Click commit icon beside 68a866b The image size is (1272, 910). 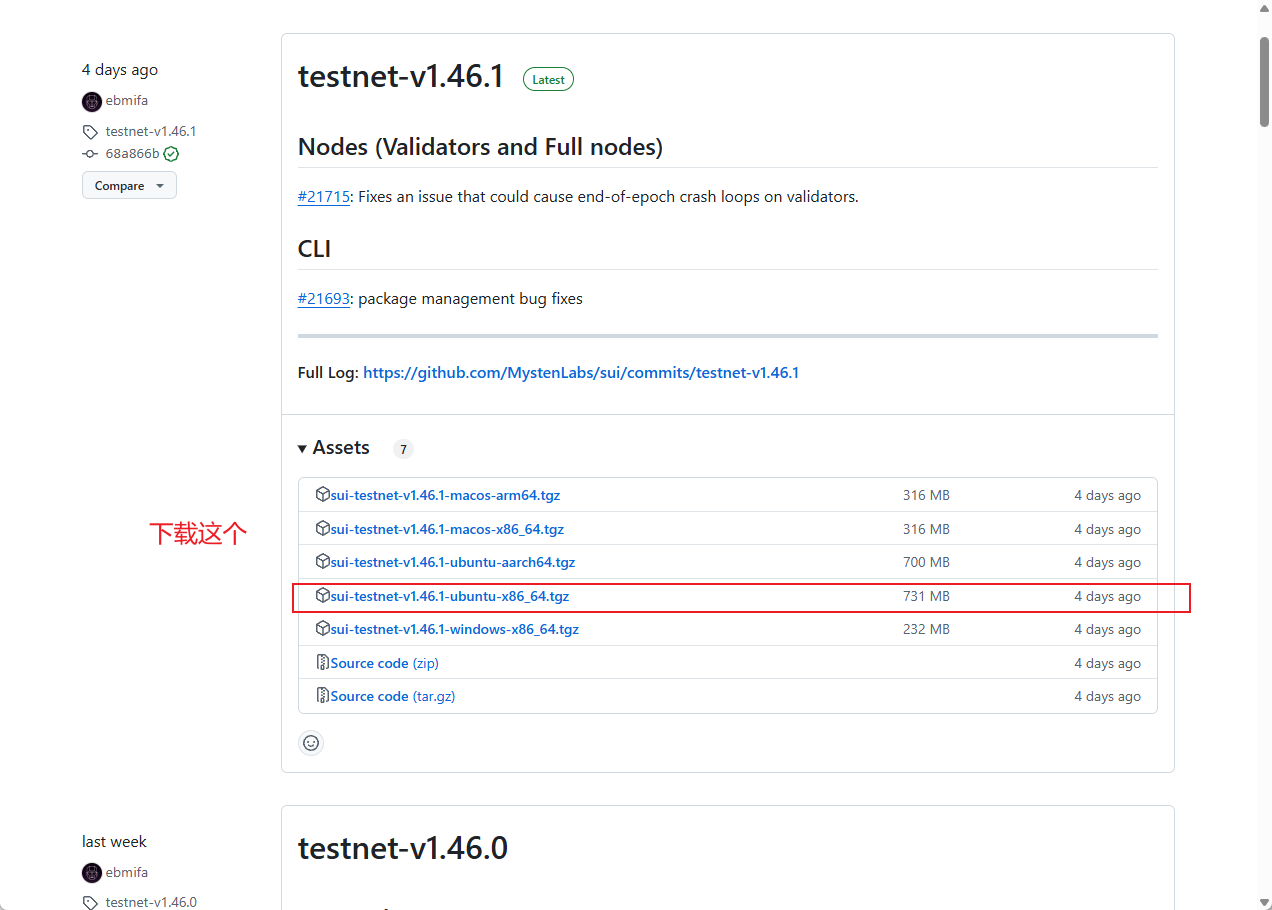click(90, 154)
